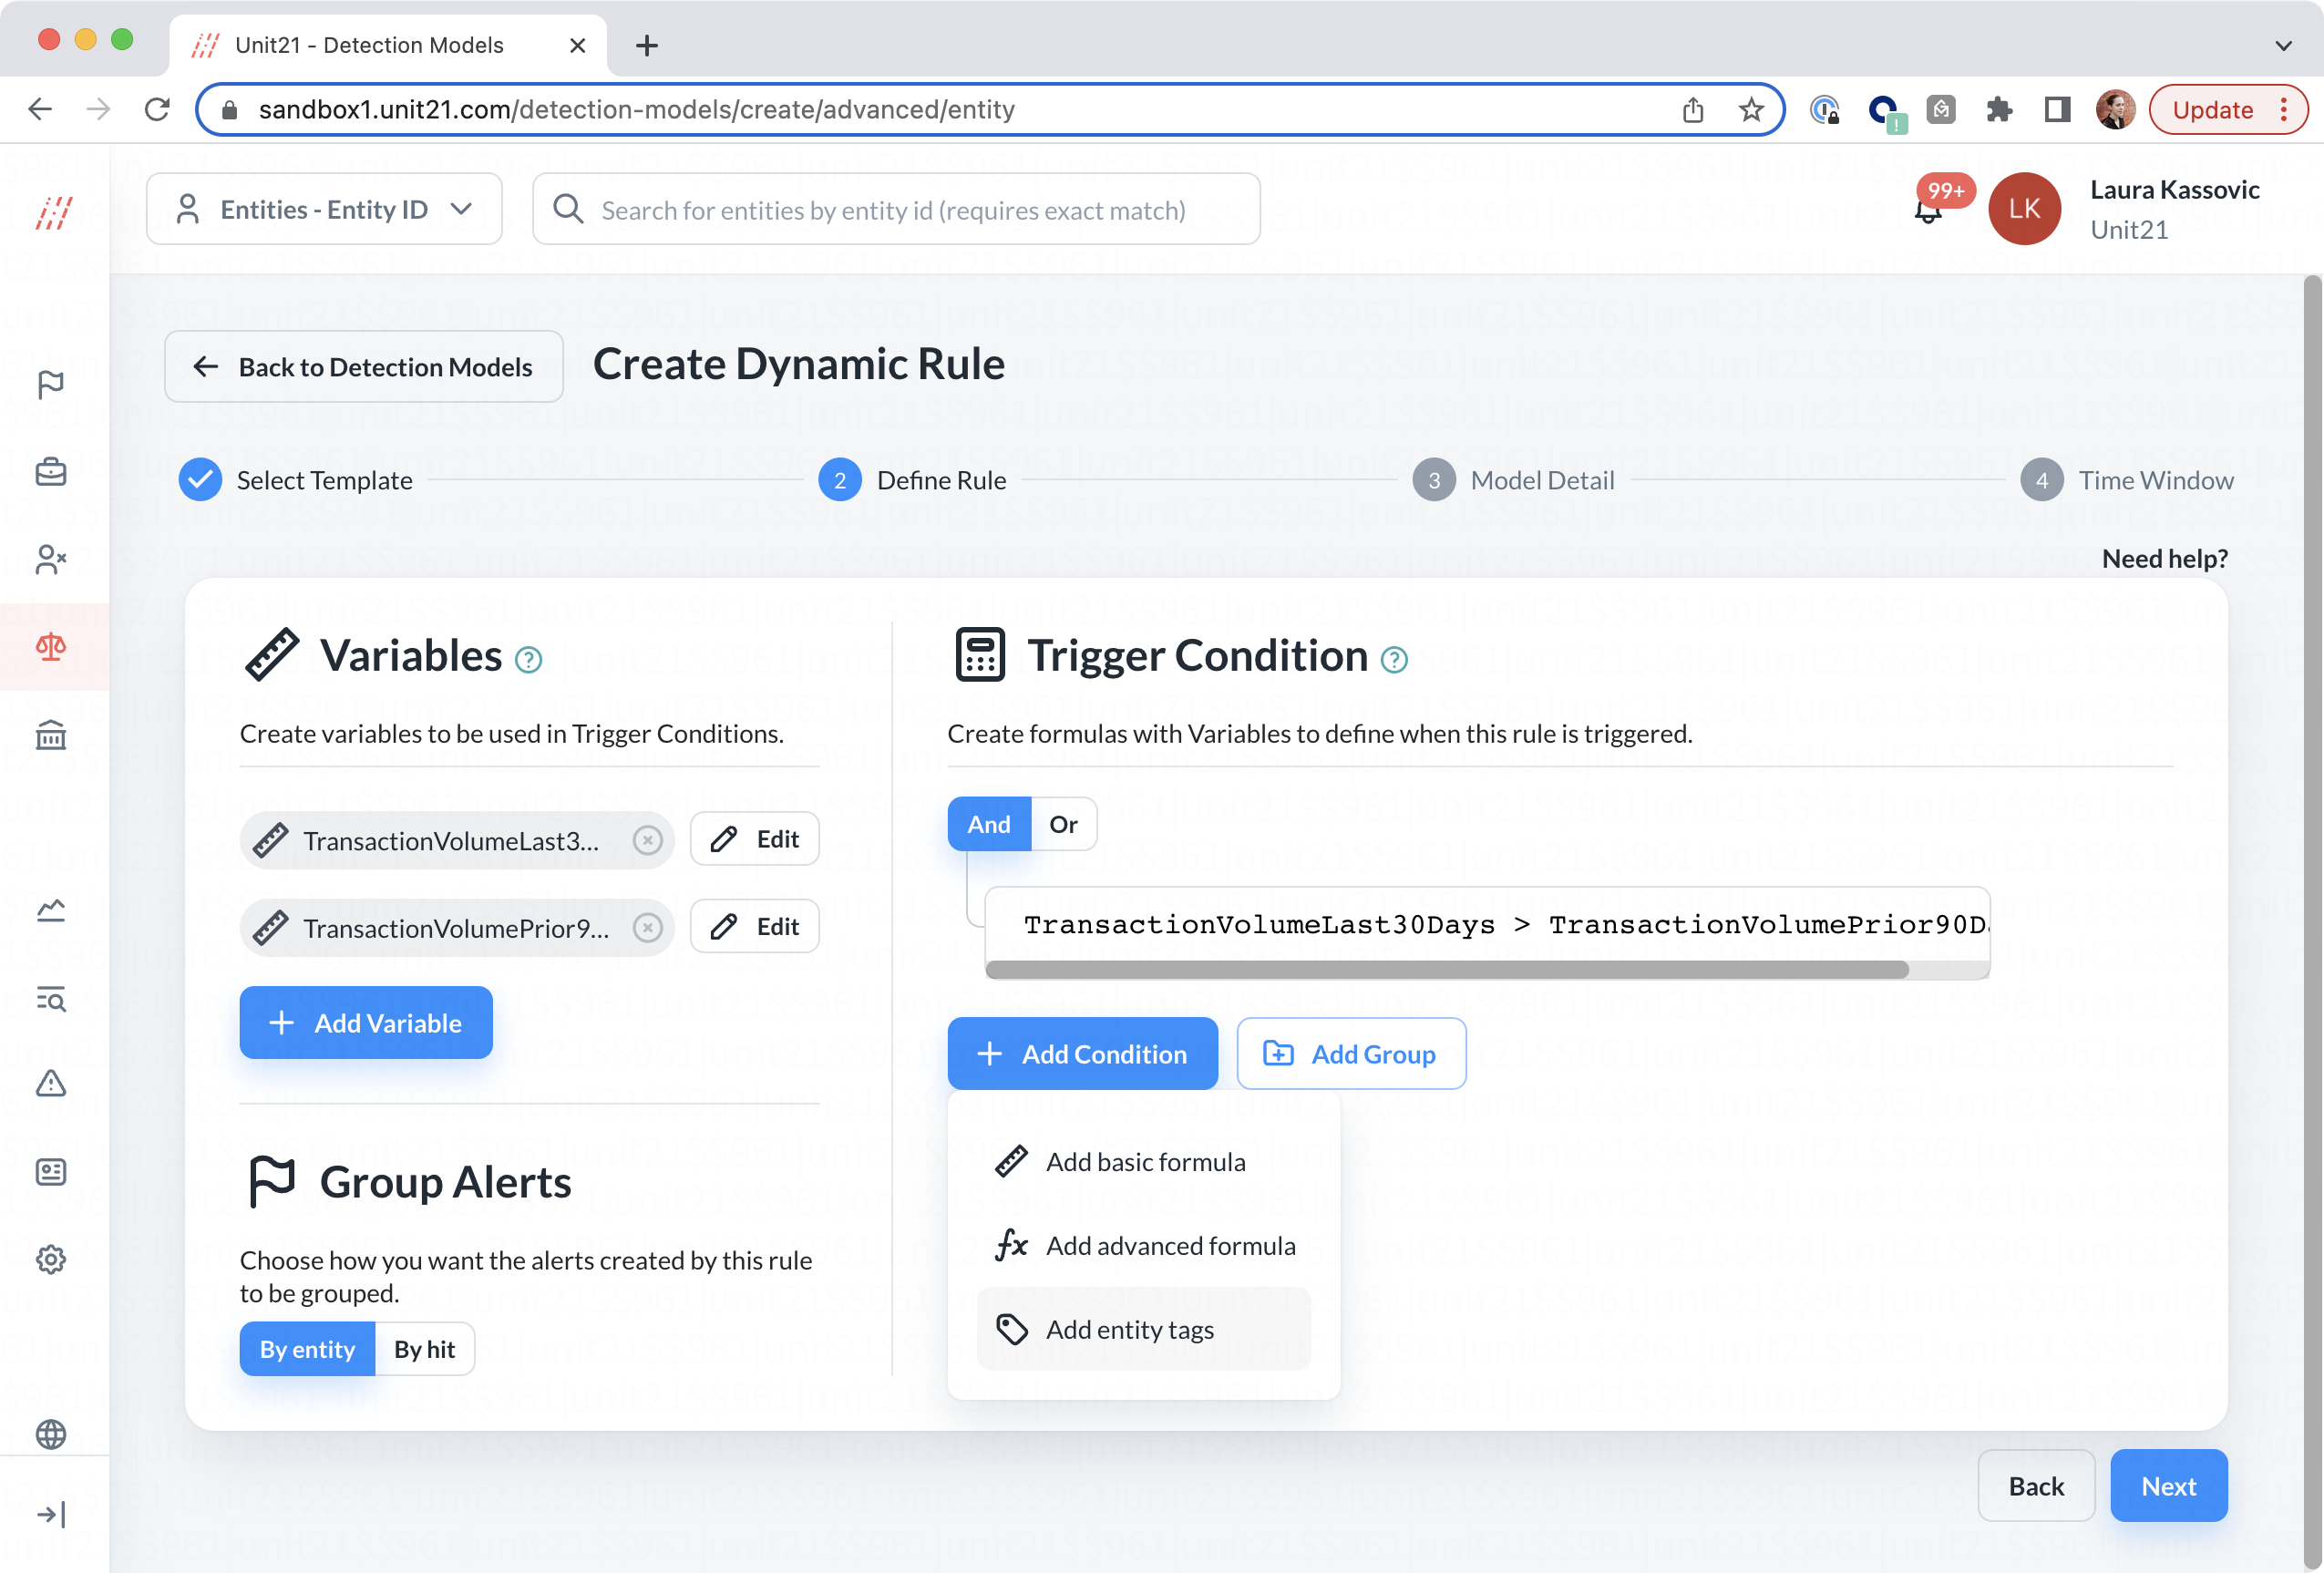Open the gear settings sidebar icon
Image resolution: width=2324 pixels, height=1573 pixels.
pos(50,1259)
